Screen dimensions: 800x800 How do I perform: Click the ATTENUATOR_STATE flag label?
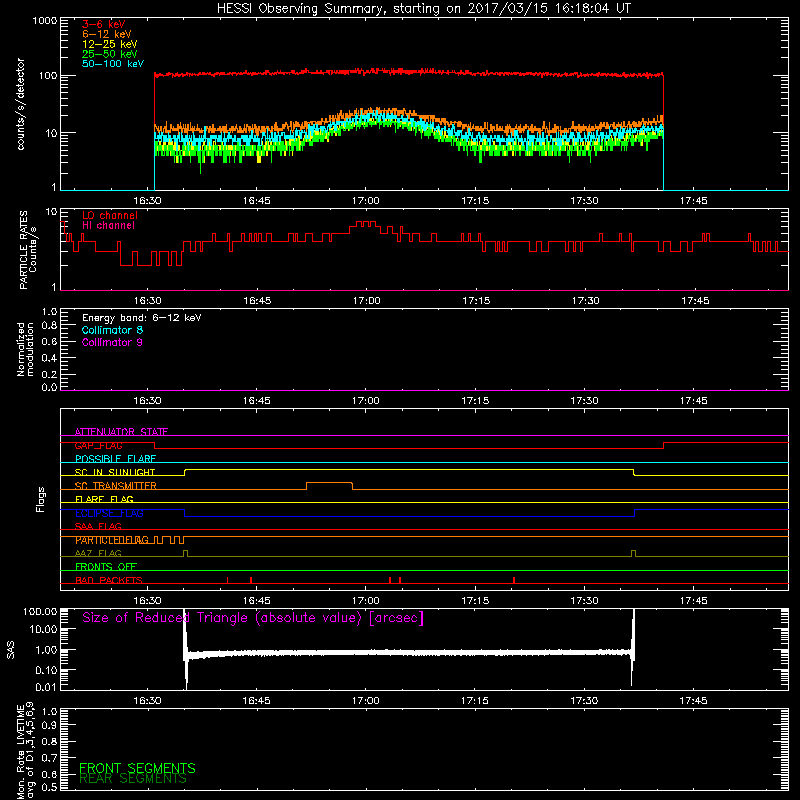click(x=121, y=432)
